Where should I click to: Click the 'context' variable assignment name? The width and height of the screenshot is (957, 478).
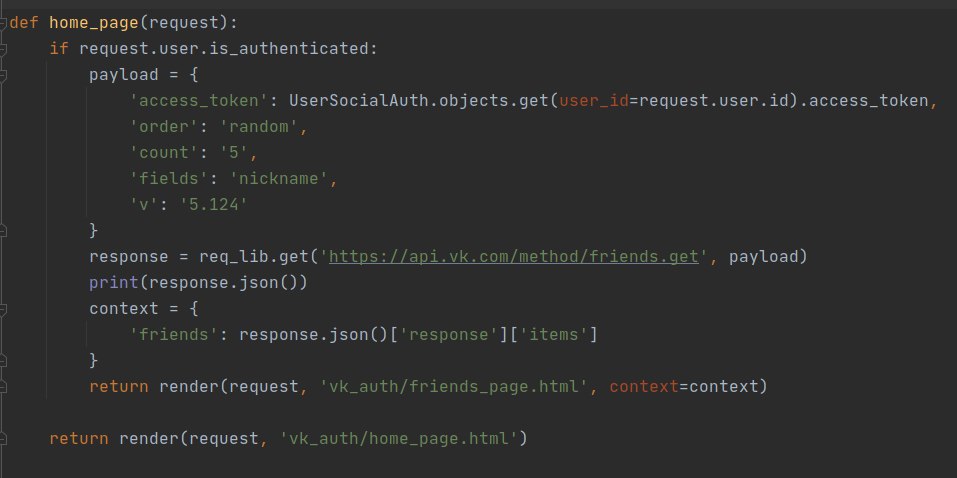click(x=124, y=308)
